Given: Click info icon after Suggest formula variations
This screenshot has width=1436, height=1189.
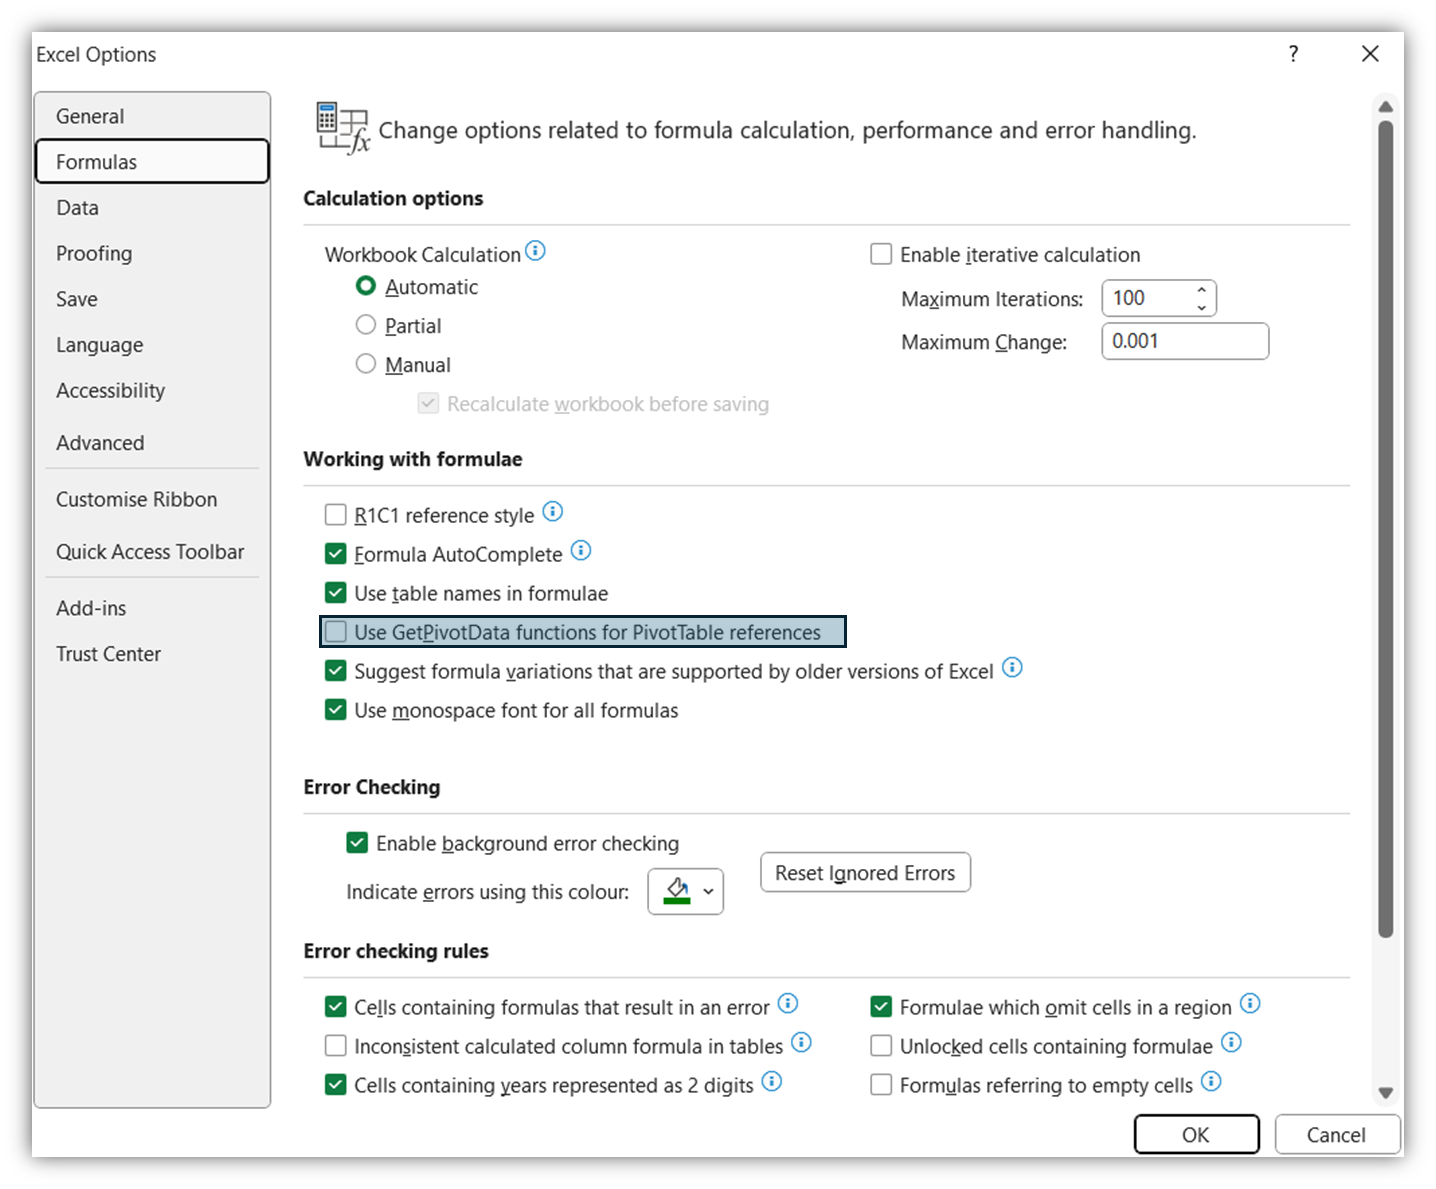Looking at the screenshot, I should point(1012,668).
